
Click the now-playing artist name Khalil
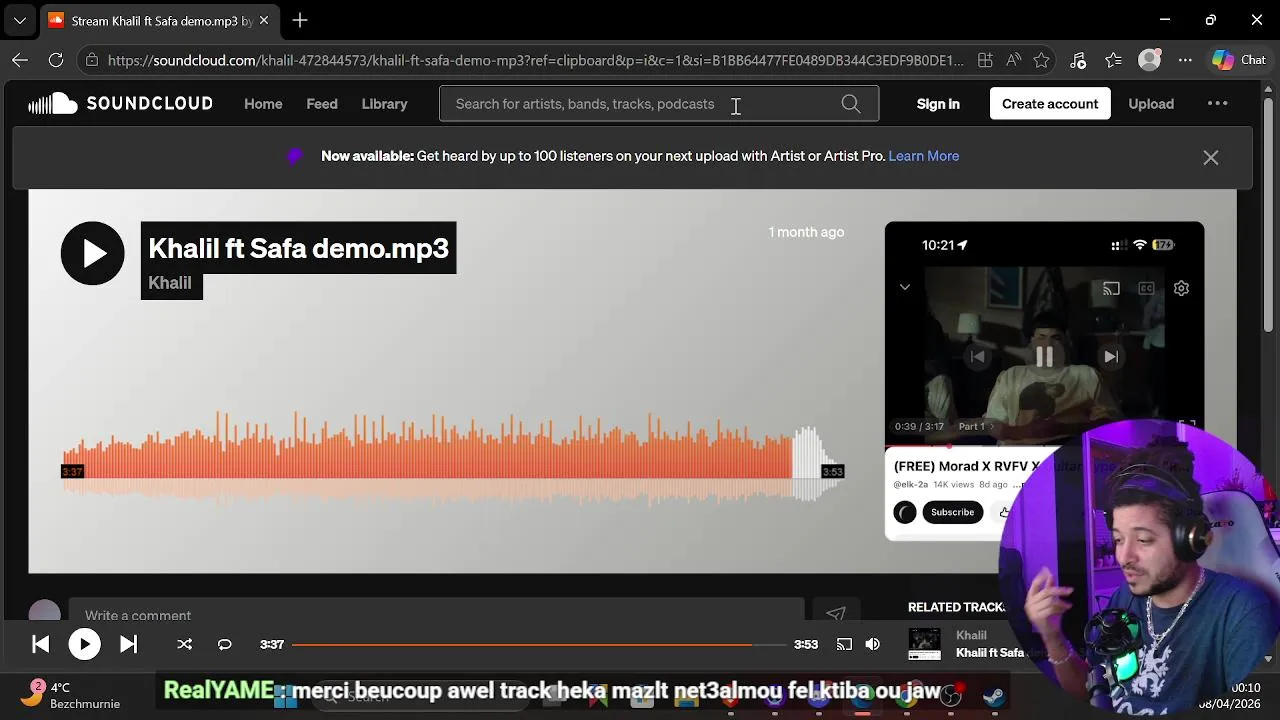pyautogui.click(x=971, y=636)
